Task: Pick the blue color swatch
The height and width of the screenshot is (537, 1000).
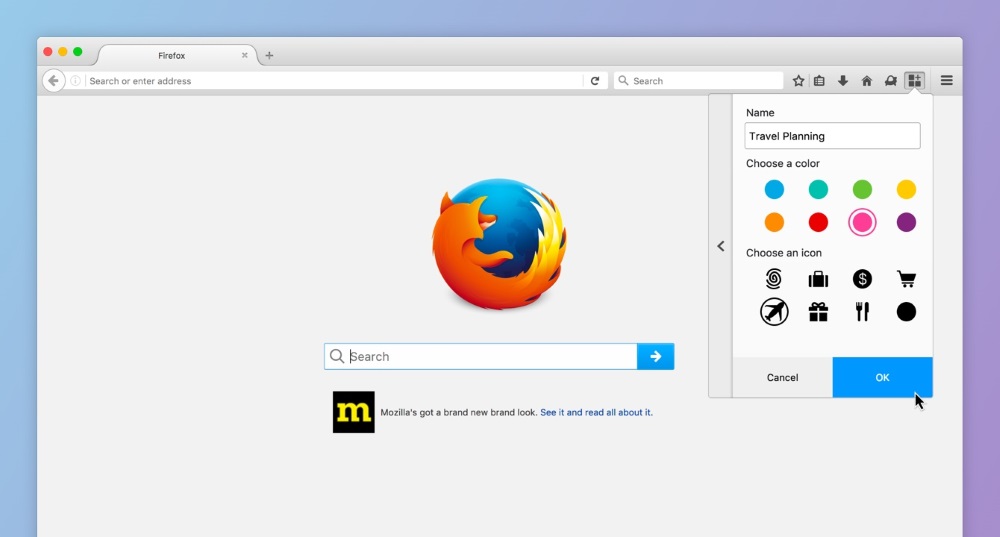Action: click(774, 189)
